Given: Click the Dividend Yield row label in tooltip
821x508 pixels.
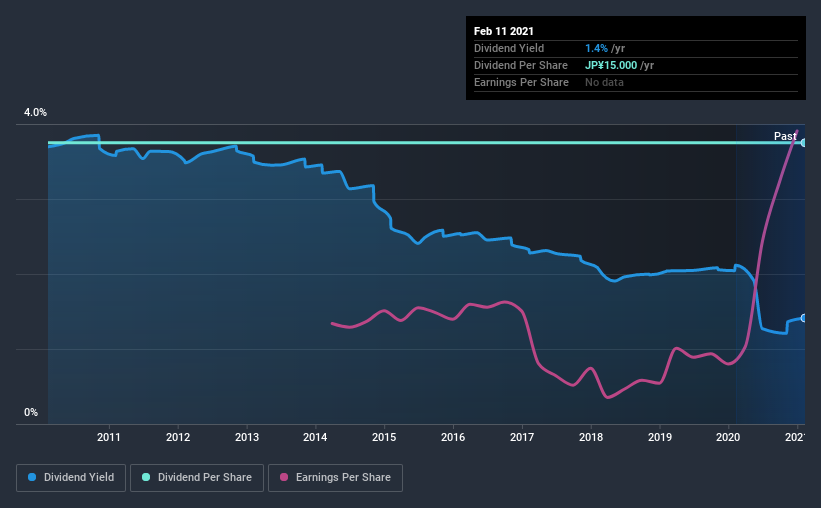Looking at the screenshot, I should point(509,48).
